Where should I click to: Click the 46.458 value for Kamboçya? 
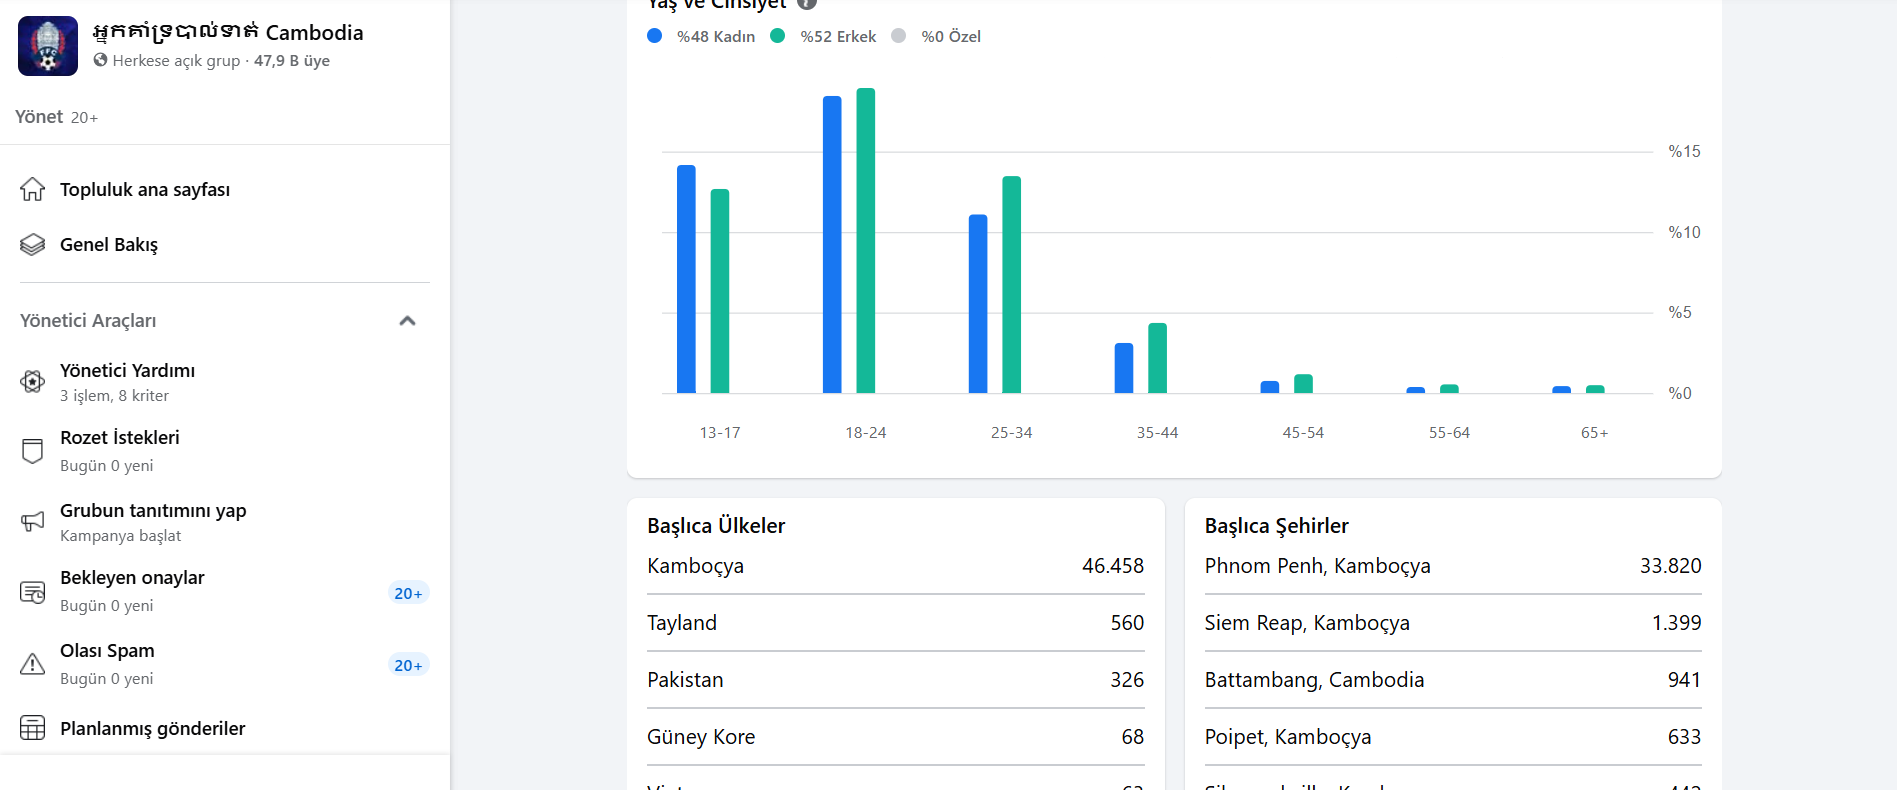tap(1113, 566)
